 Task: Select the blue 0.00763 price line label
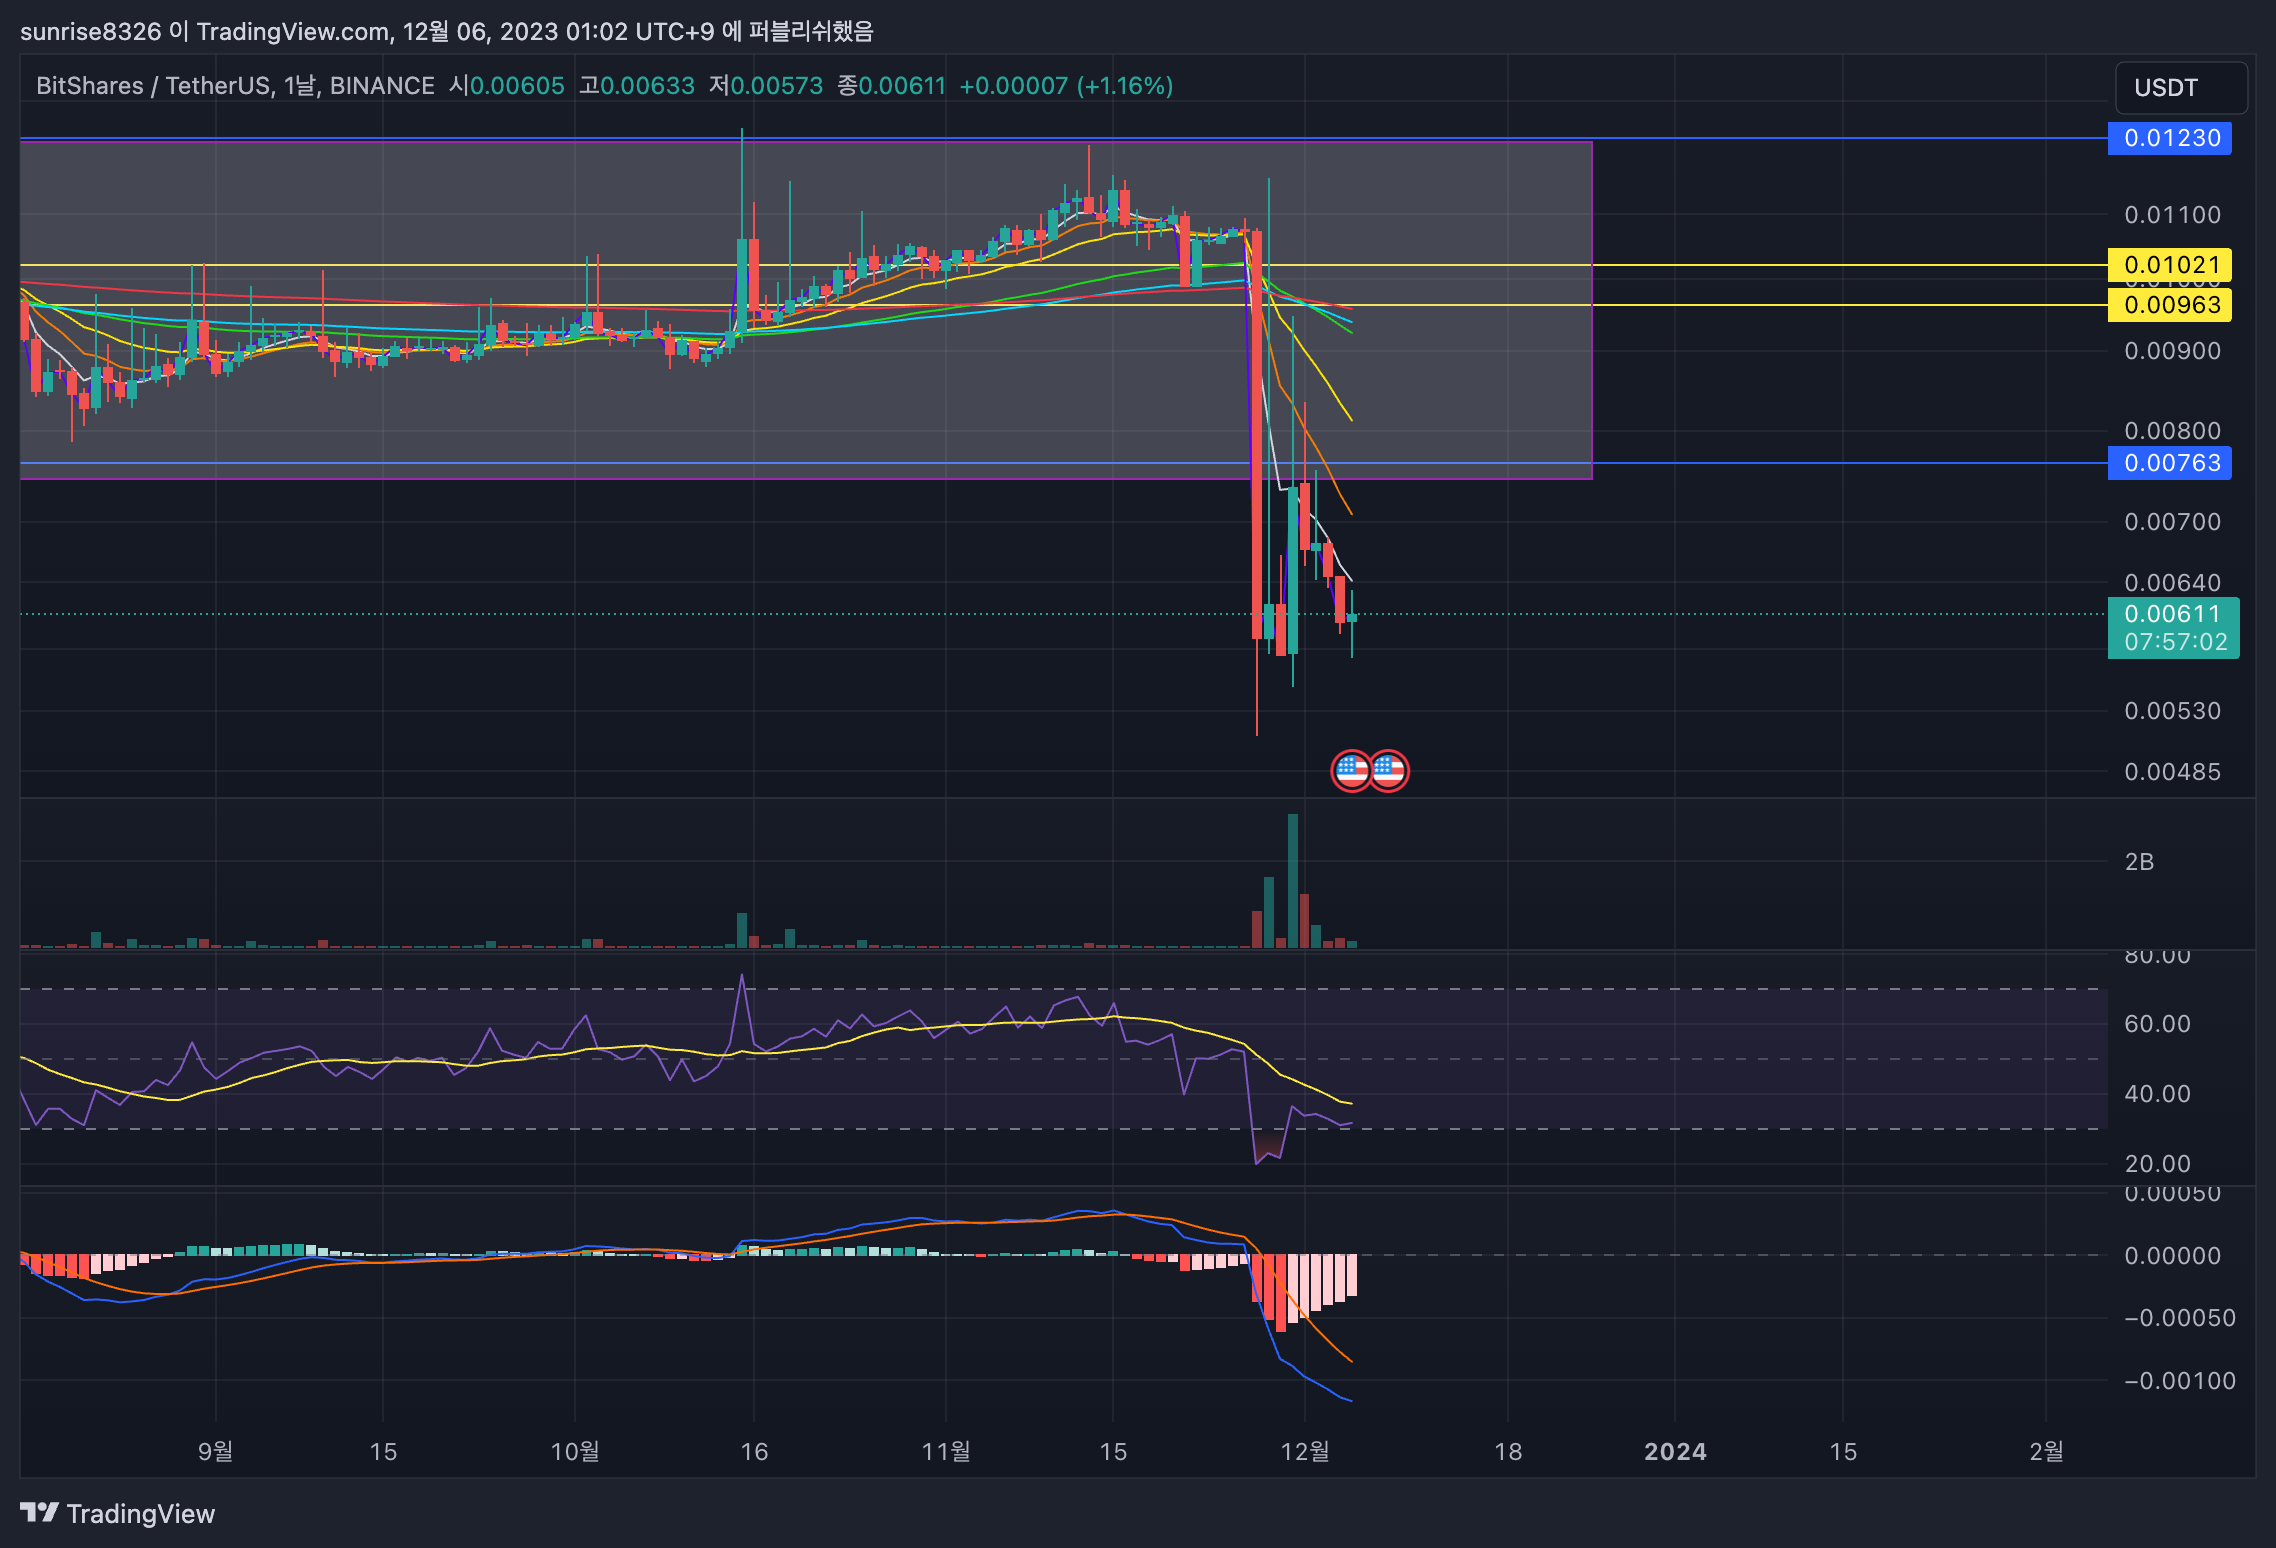[2169, 463]
